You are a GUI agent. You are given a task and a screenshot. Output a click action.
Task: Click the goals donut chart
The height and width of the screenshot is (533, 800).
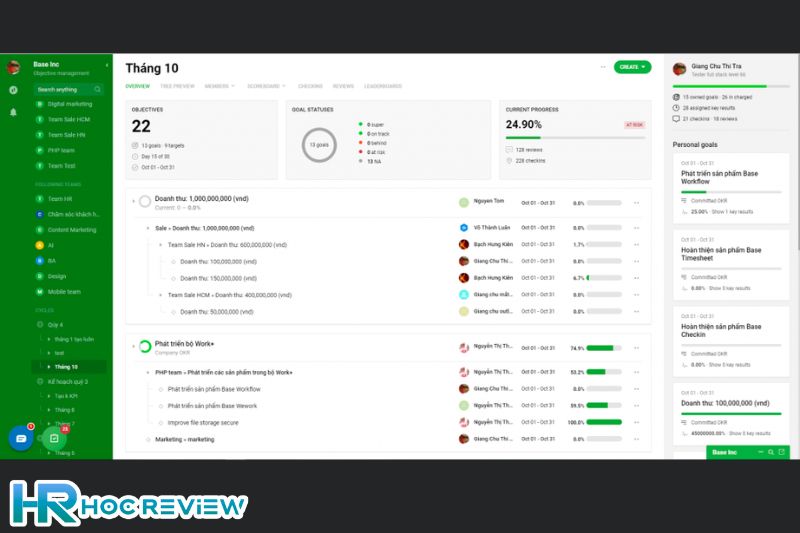click(319, 145)
